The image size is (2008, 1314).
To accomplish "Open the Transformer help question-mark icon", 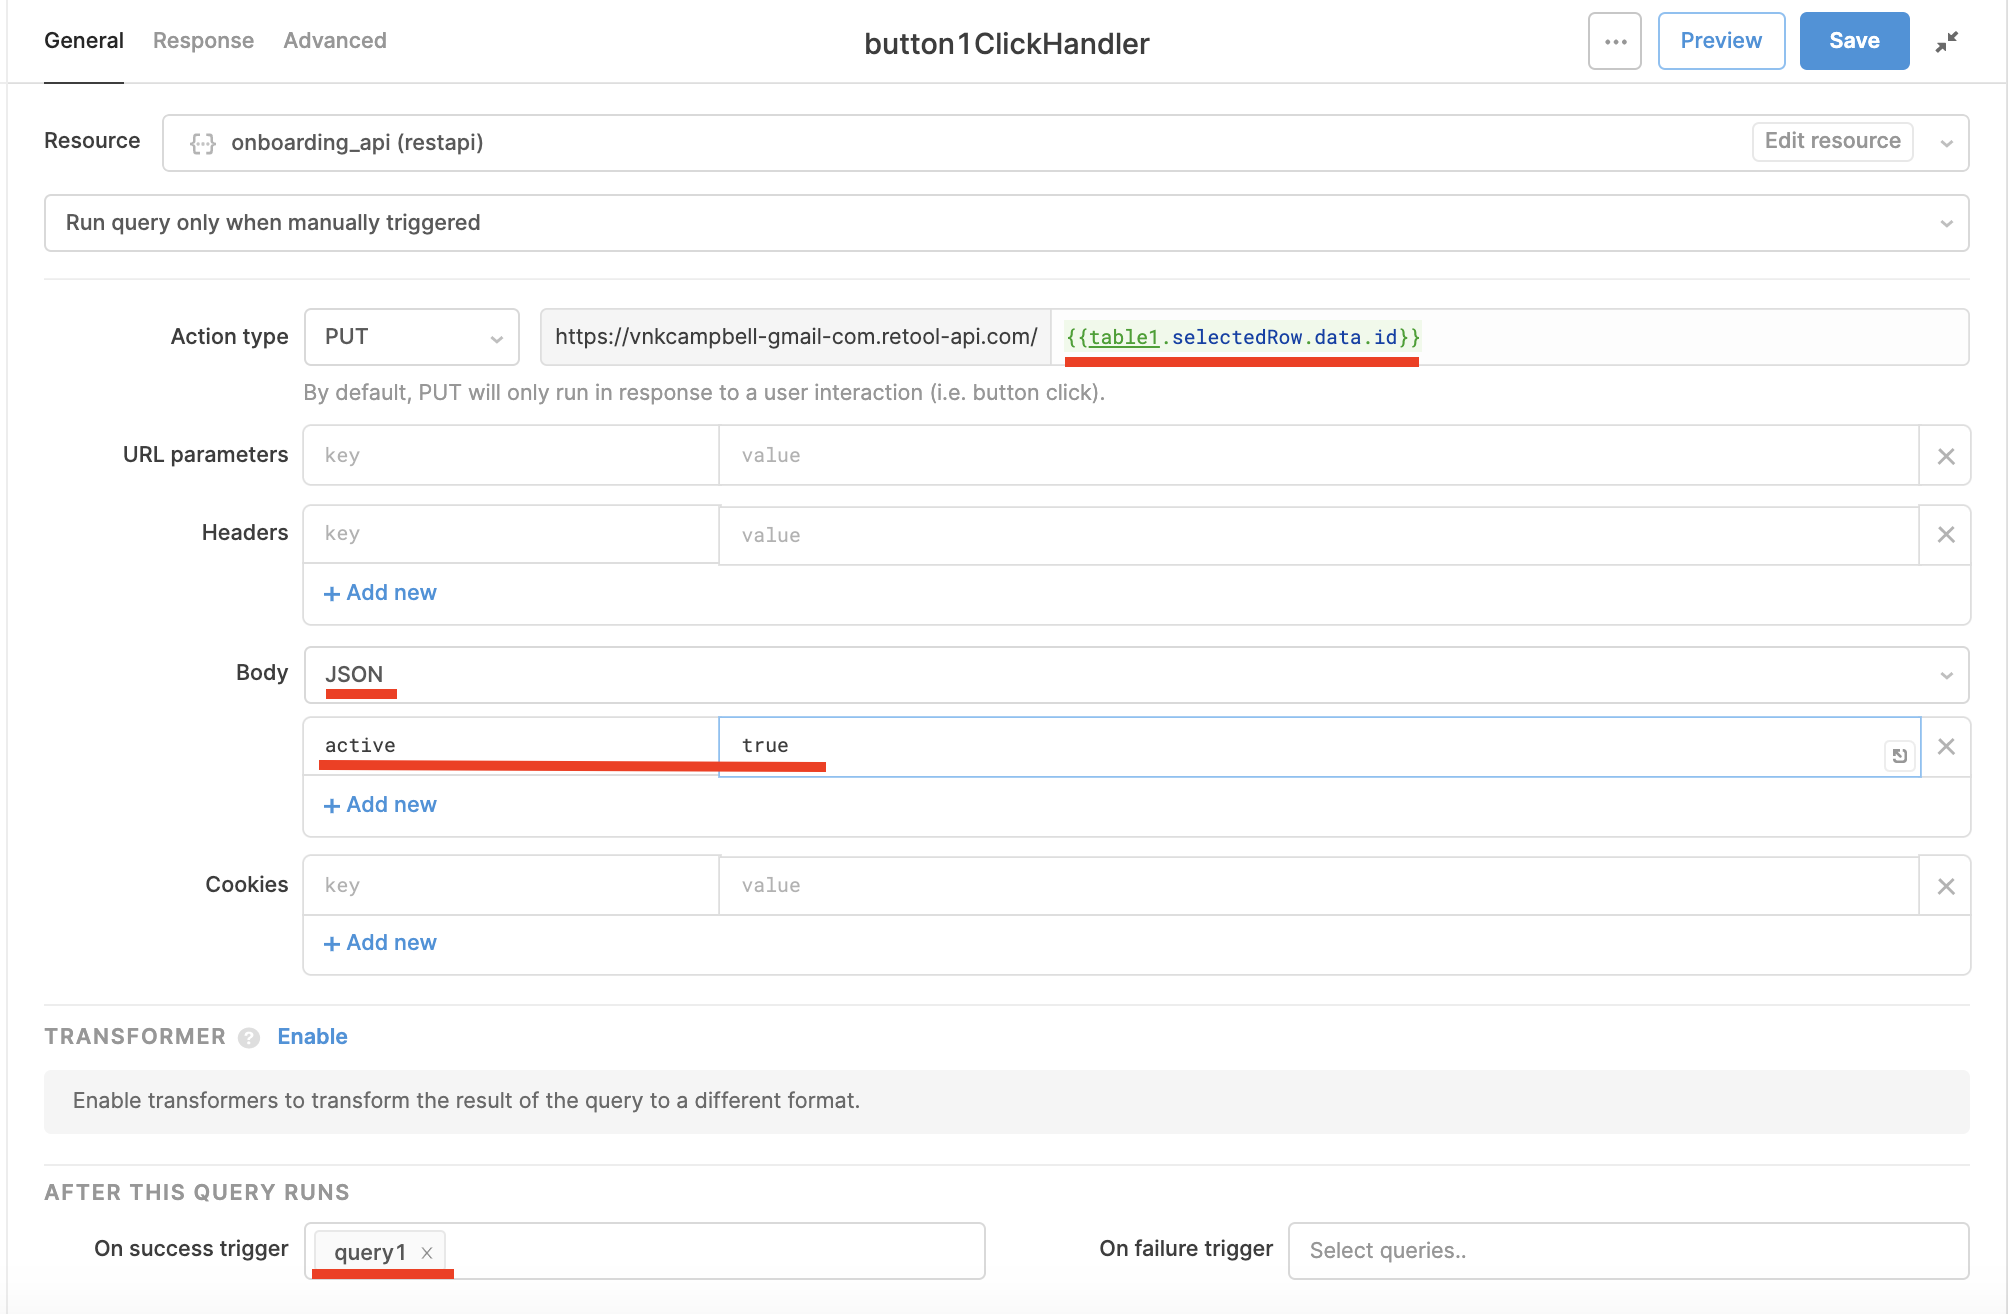I will pos(249,1038).
